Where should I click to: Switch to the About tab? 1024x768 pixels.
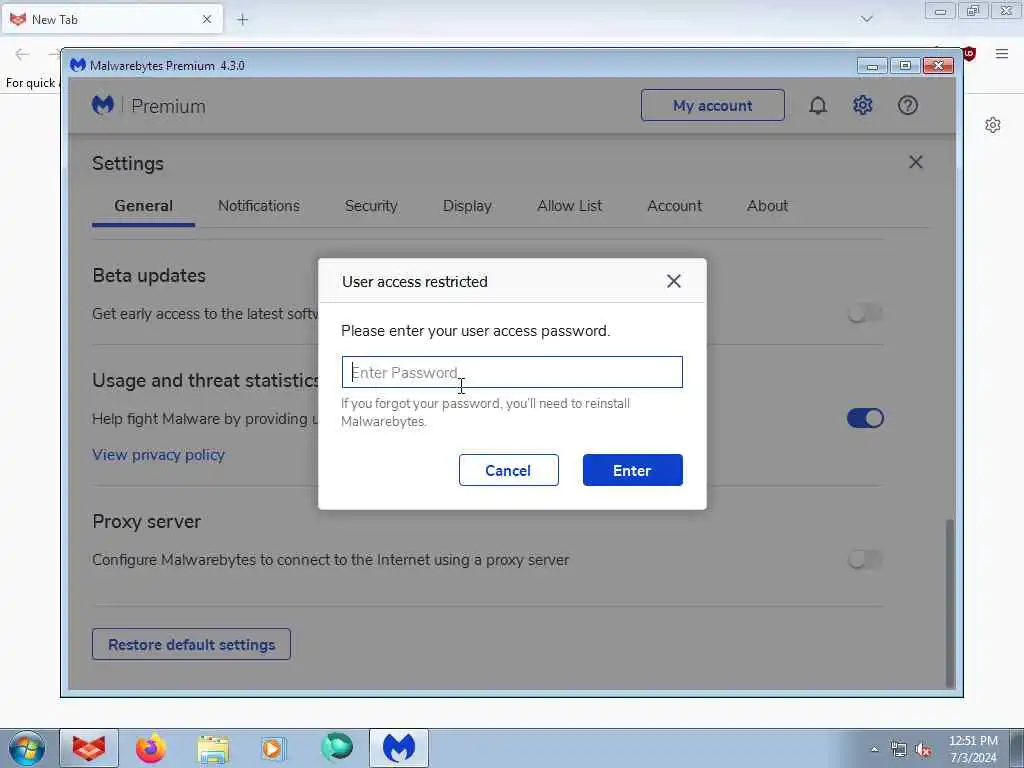(x=767, y=206)
